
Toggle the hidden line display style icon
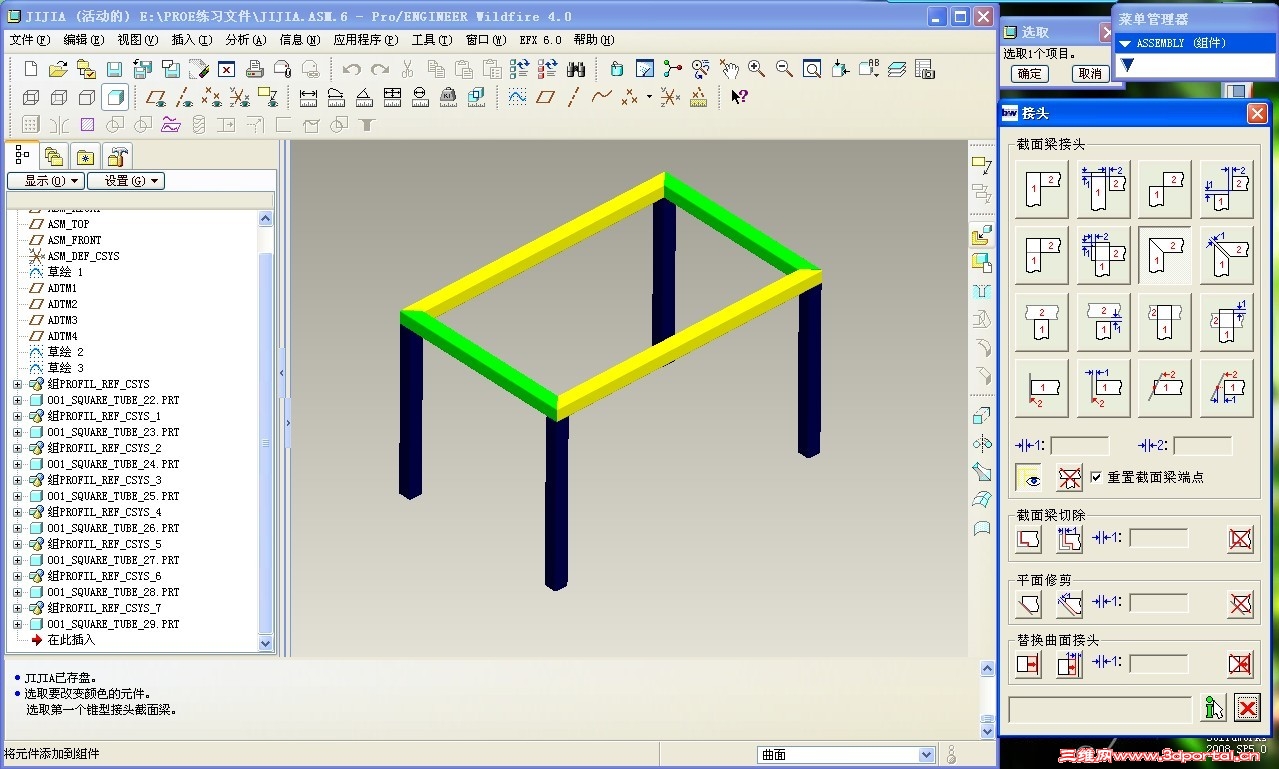pyautogui.click(x=59, y=98)
